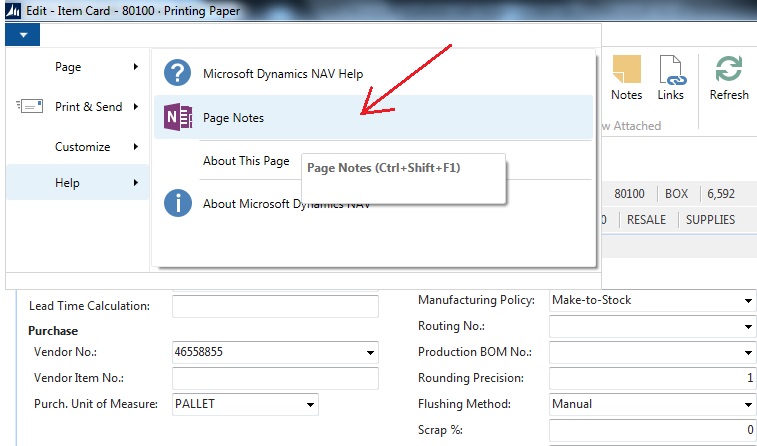Open the Vendor No. dropdown
The image size is (757, 446).
point(370,352)
